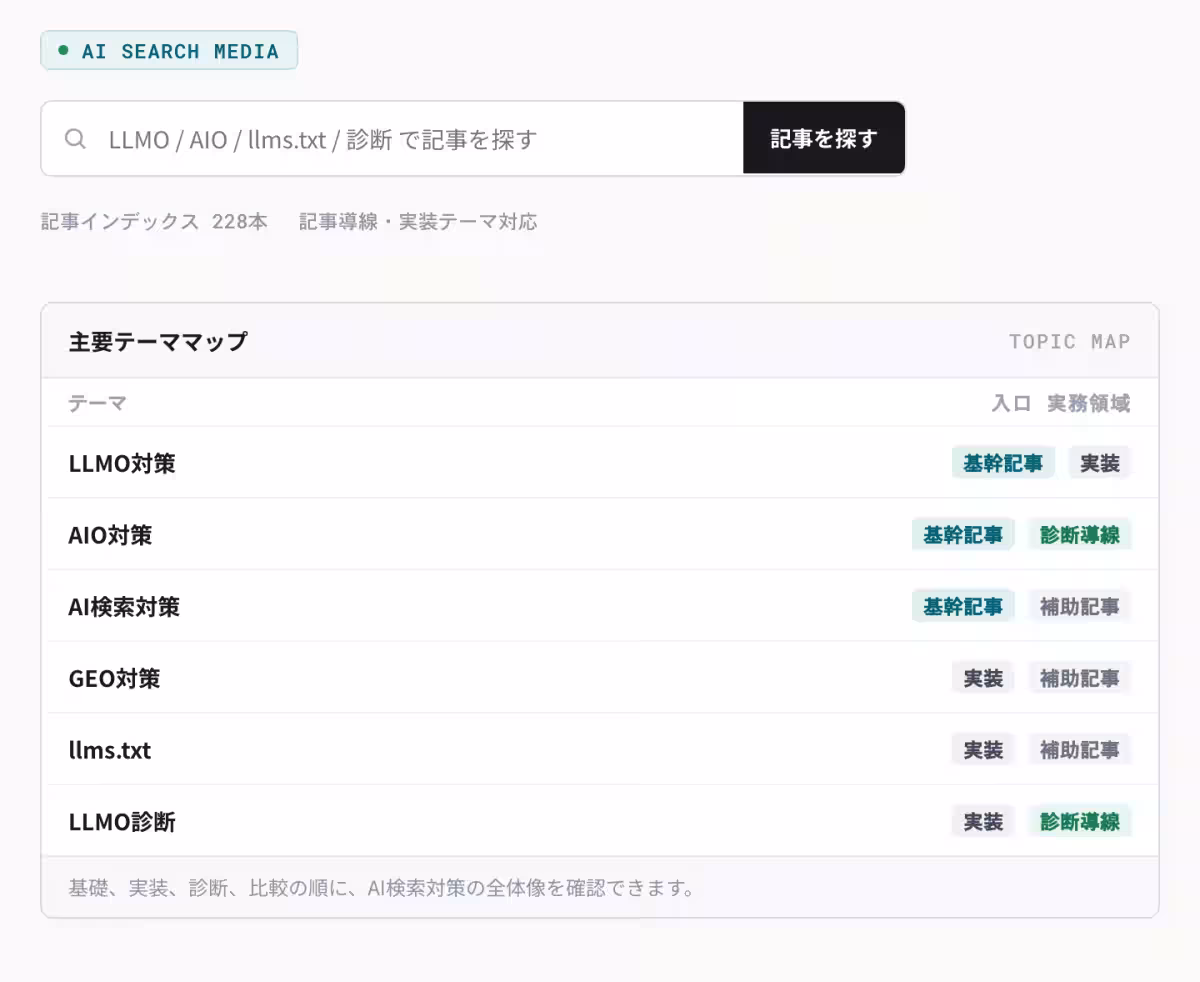1200x982 pixels.
Task: Open the llms.txt theme row
Action: click(600, 750)
